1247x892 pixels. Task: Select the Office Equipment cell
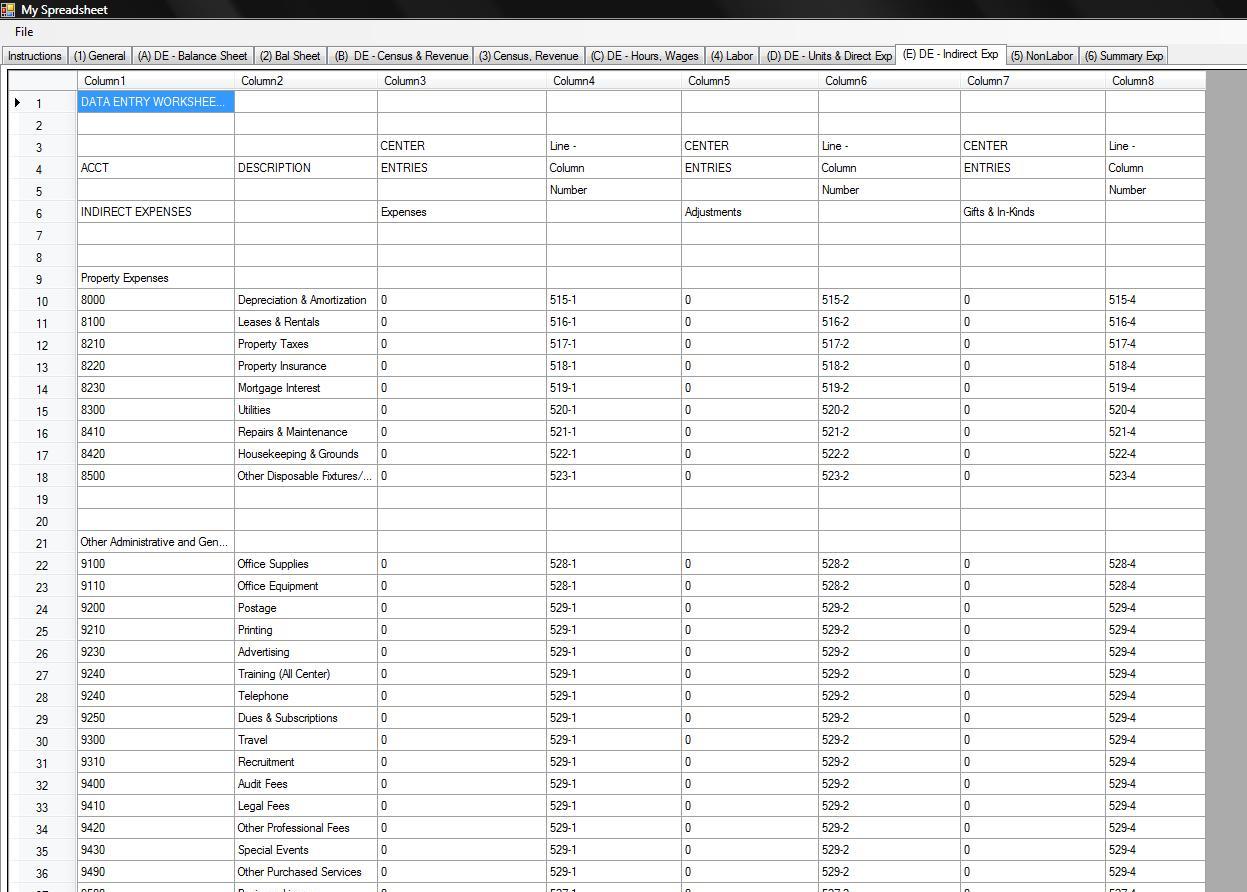(306, 586)
